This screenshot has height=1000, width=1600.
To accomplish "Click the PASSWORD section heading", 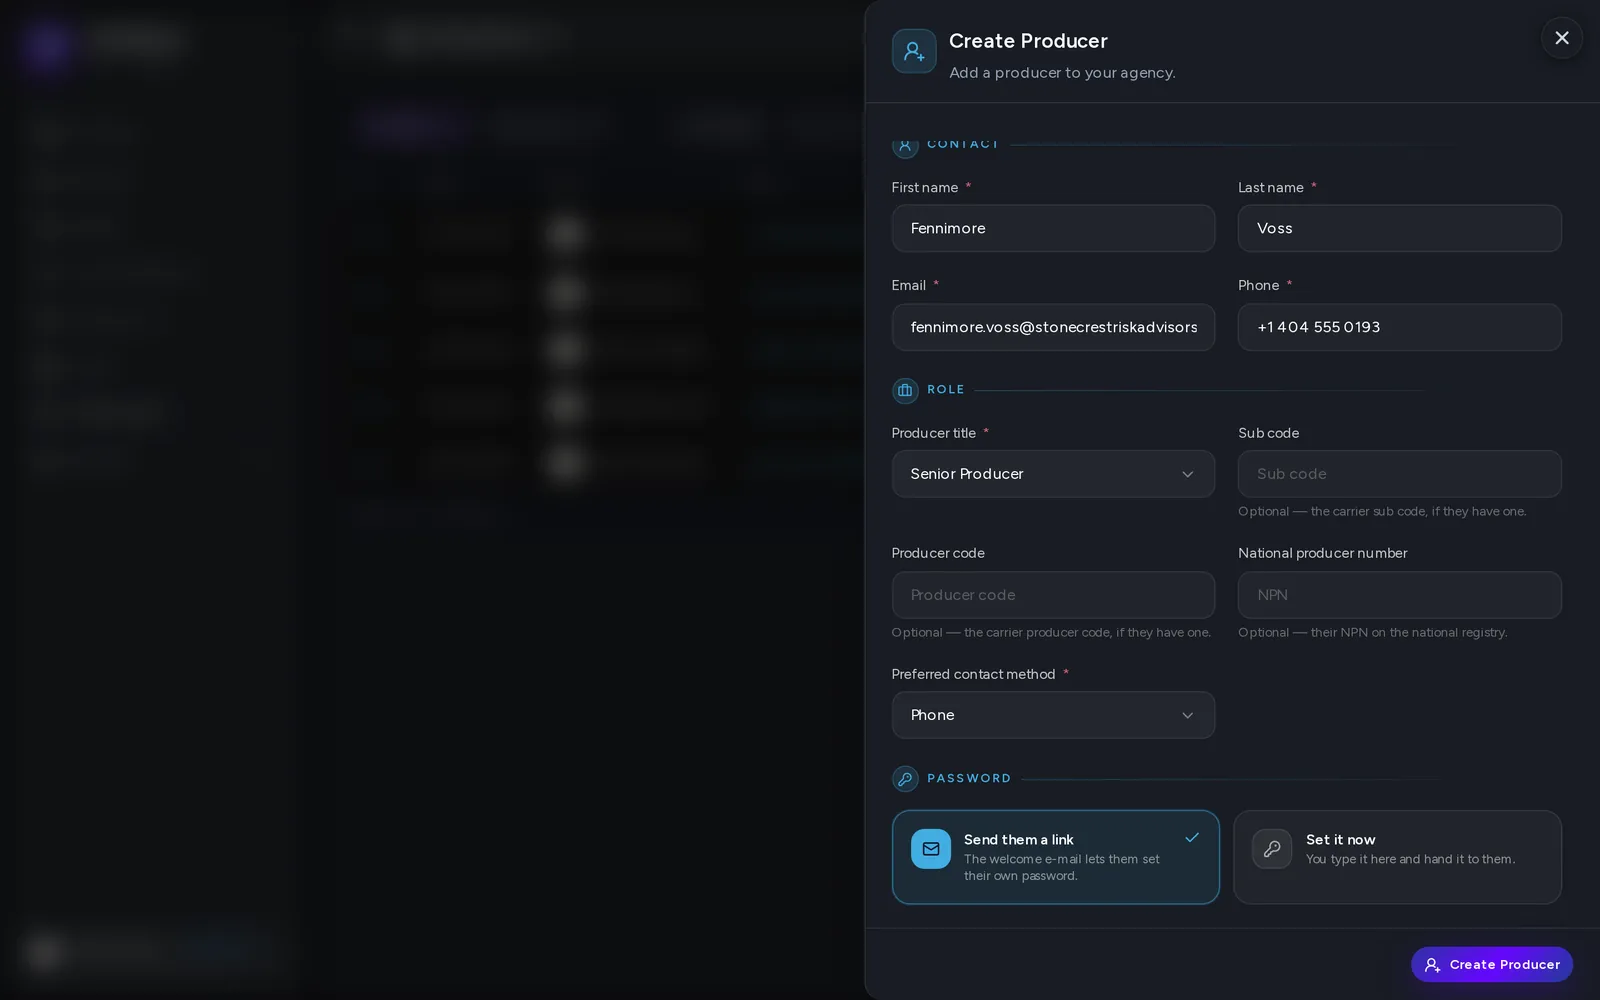I will click(x=969, y=779).
